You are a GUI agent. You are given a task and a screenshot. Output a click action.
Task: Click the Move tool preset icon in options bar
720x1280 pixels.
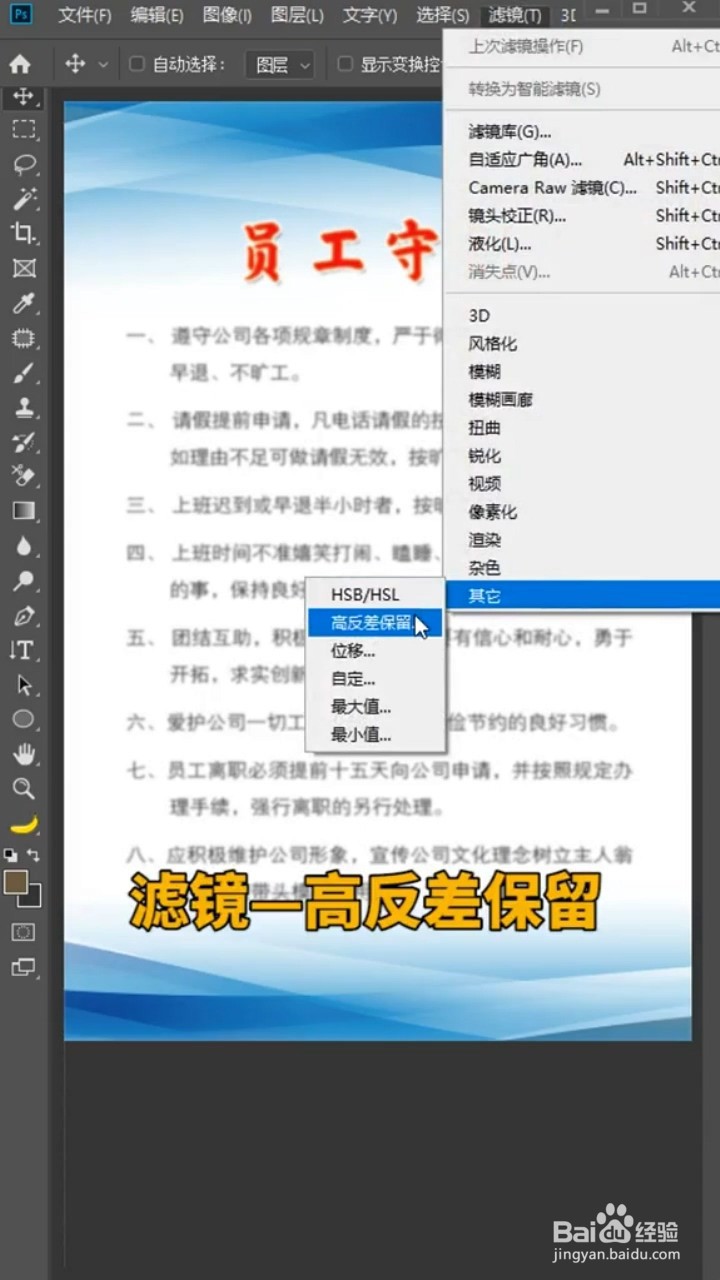75,65
